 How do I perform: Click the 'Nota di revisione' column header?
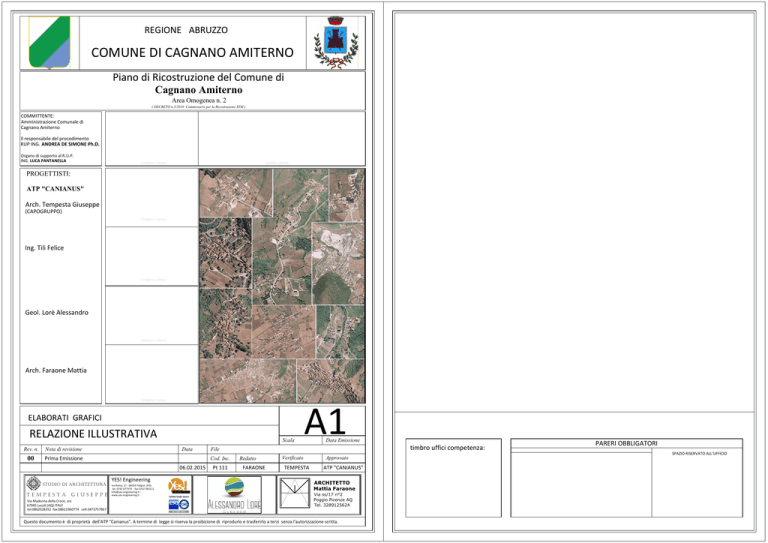click(63, 449)
